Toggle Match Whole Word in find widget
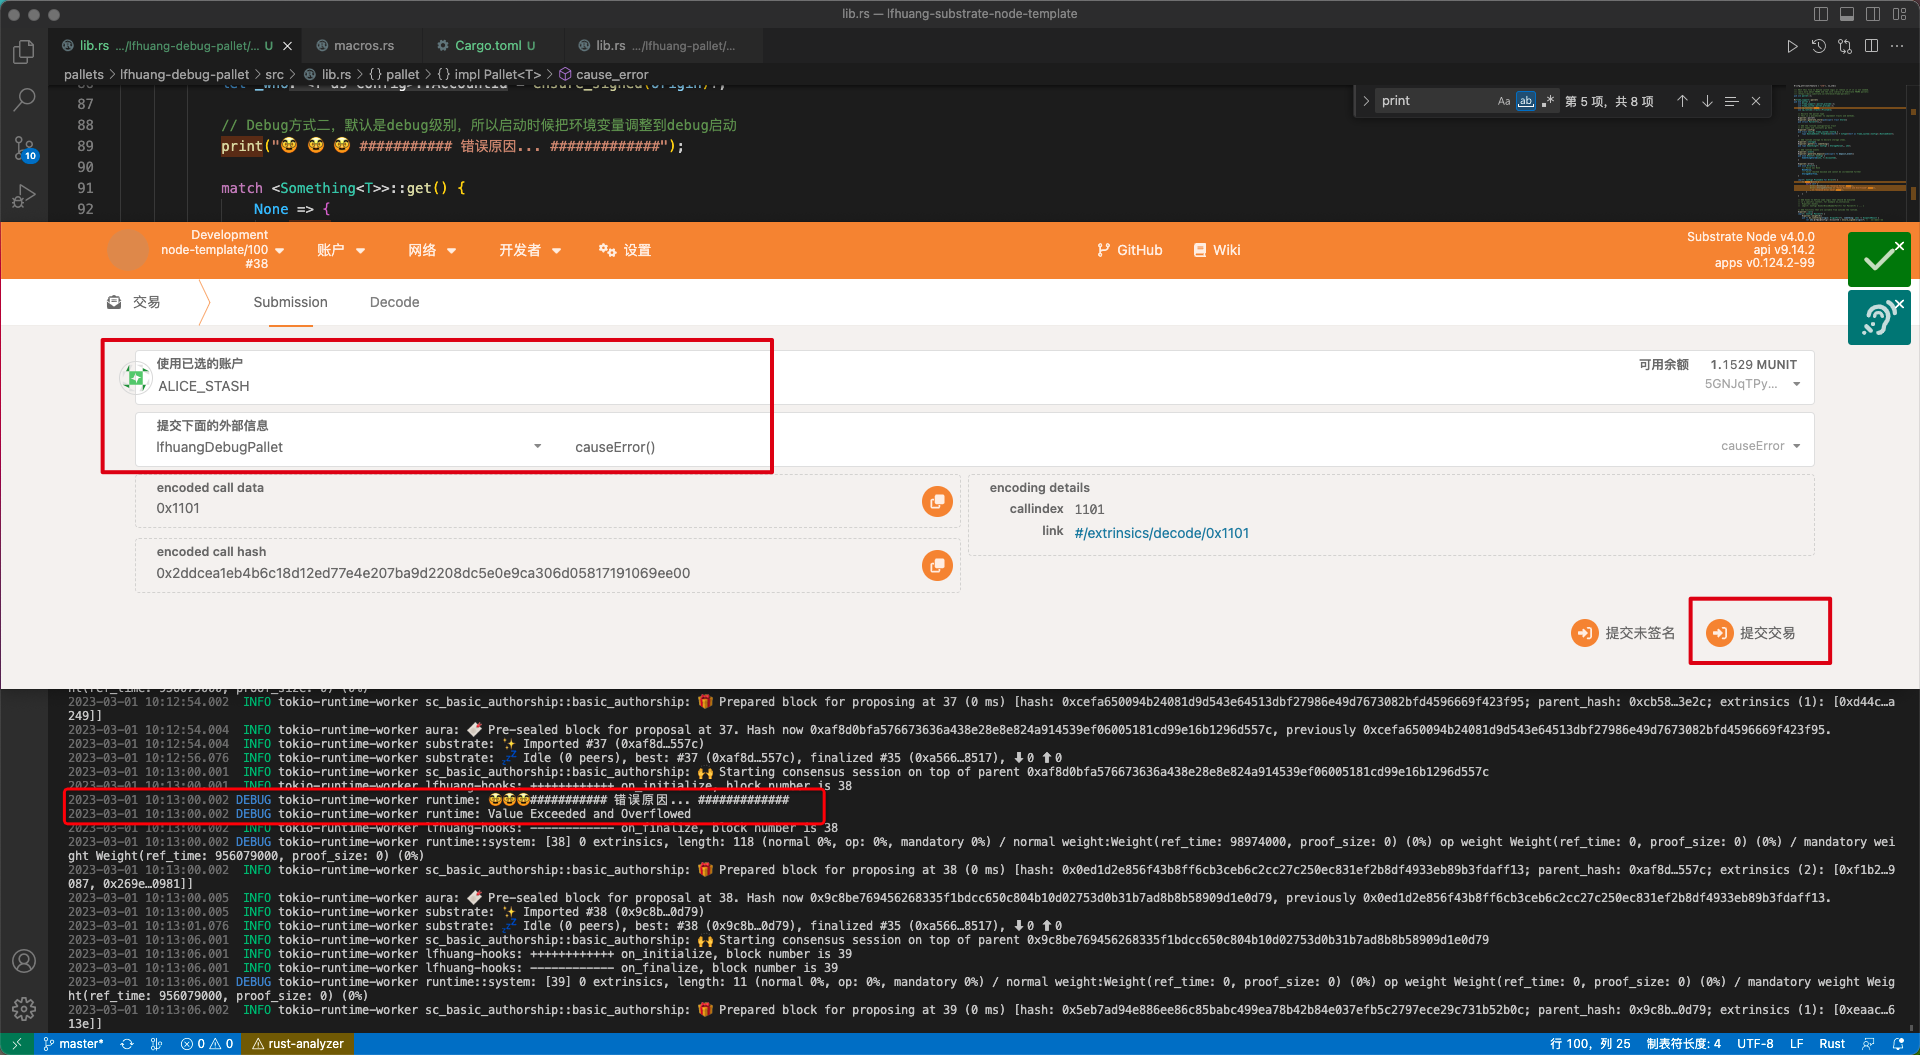This screenshot has width=1920, height=1055. [x=1525, y=101]
